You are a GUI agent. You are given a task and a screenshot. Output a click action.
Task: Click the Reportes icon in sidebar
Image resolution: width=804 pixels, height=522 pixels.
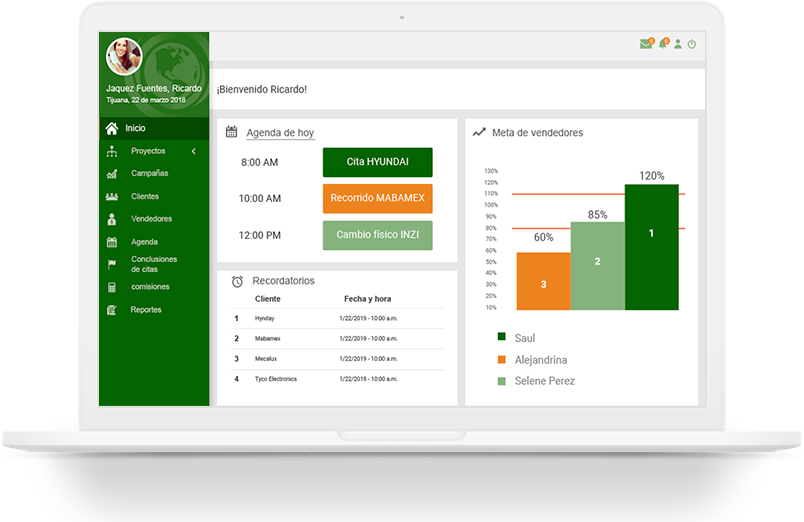[112, 310]
